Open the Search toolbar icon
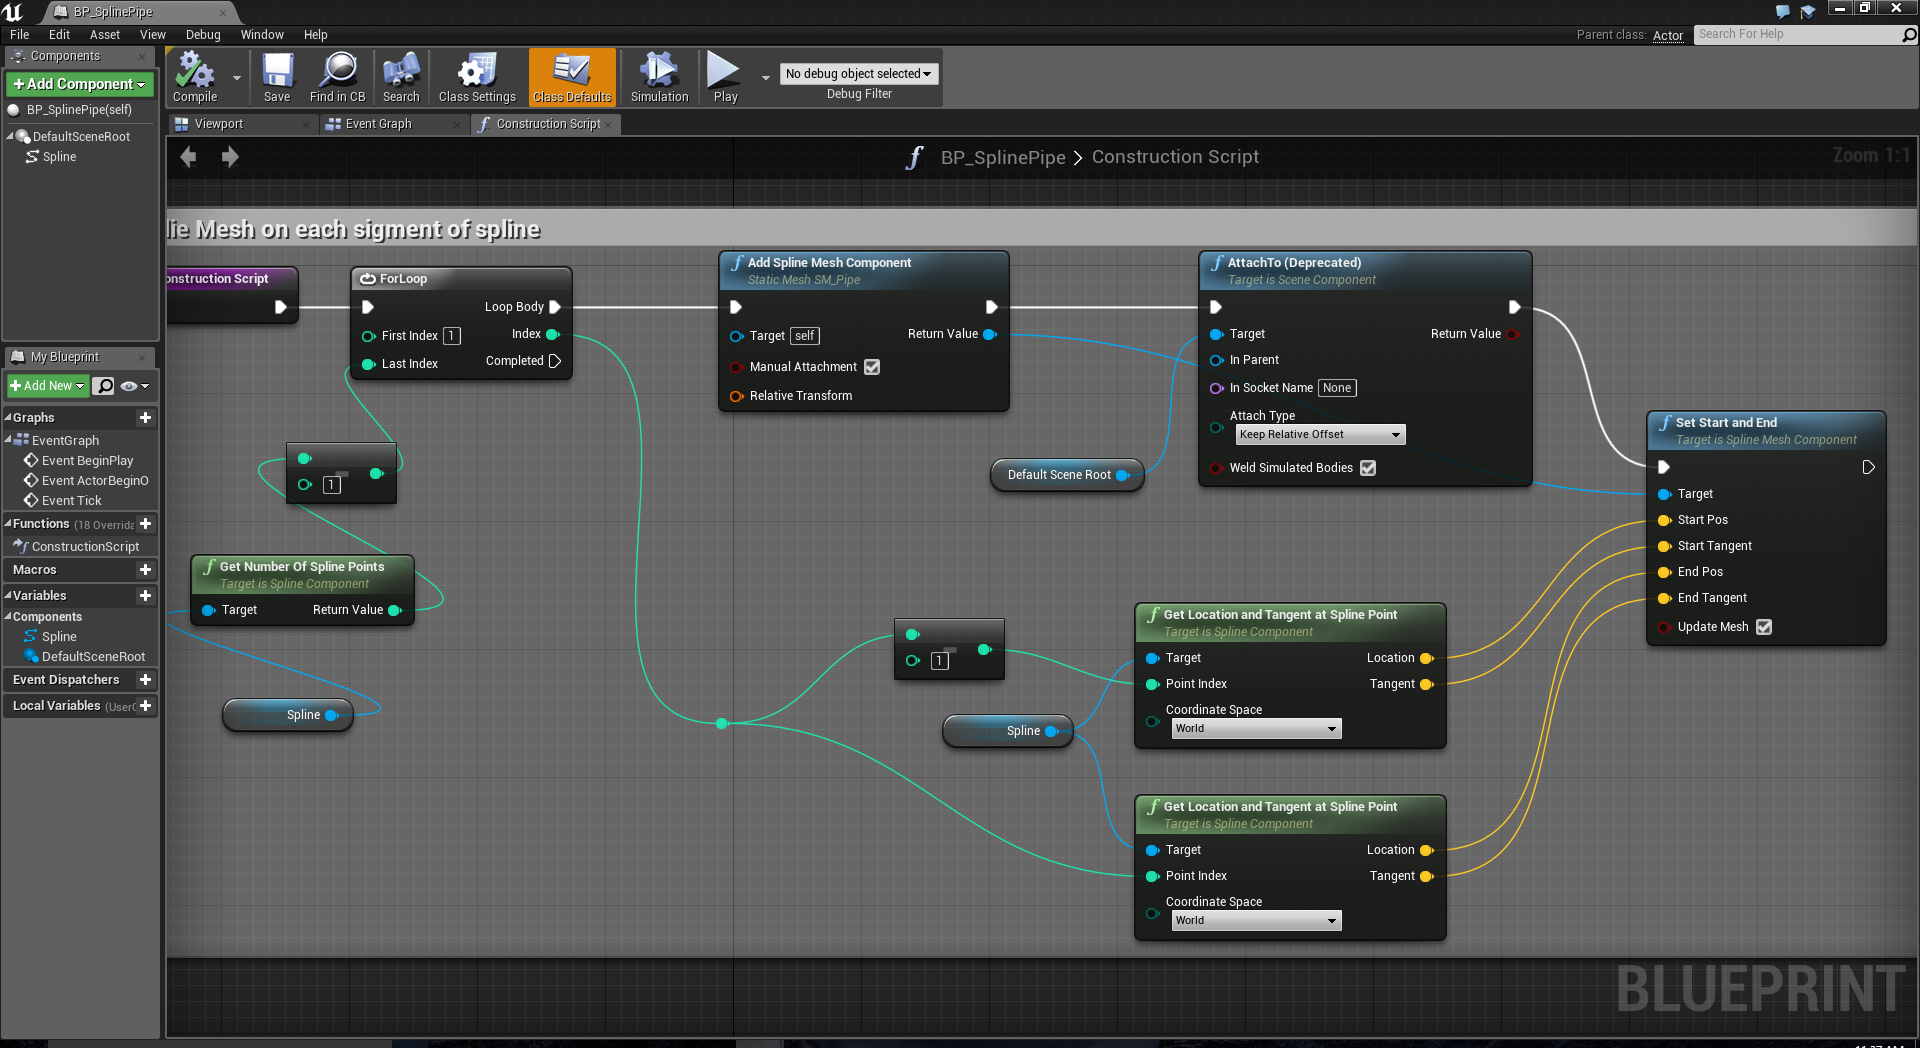 pyautogui.click(x=401, y=76)
